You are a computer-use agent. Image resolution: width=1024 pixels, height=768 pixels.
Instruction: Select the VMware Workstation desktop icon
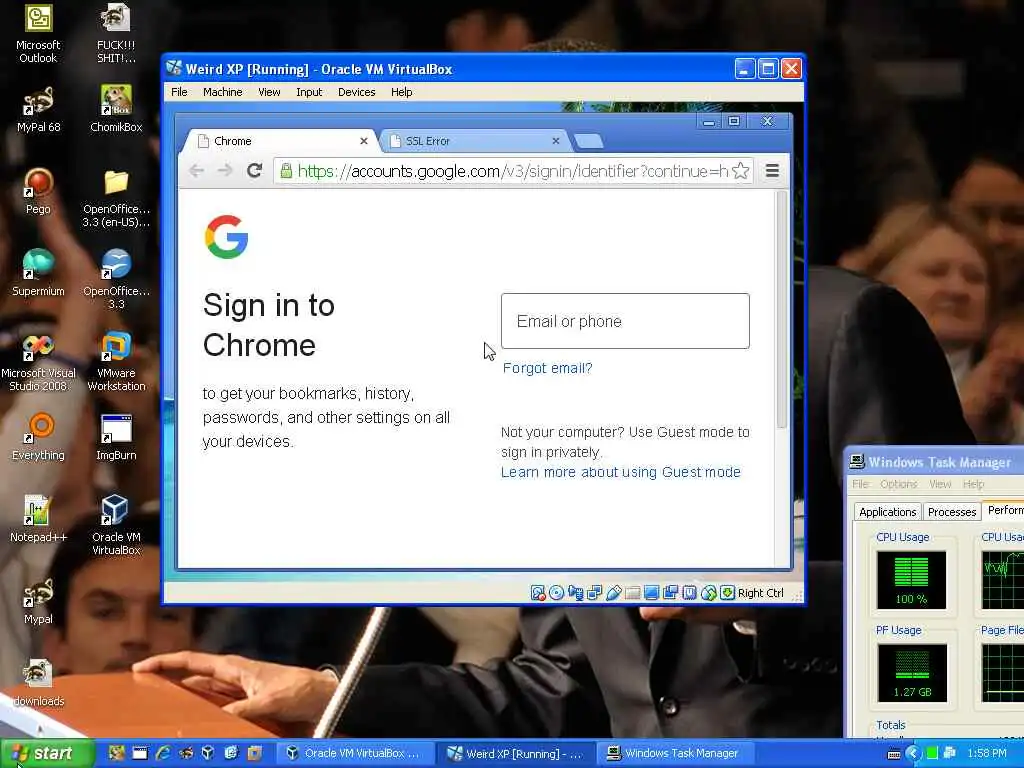(x=116, y=362)
